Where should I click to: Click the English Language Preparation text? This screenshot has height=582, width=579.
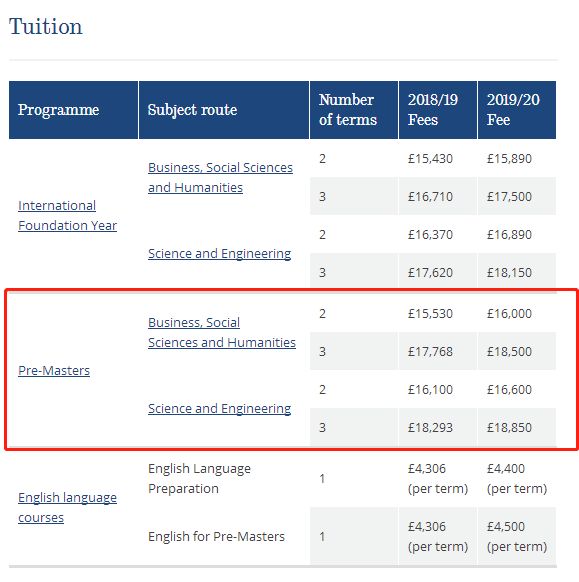[199, 478]
